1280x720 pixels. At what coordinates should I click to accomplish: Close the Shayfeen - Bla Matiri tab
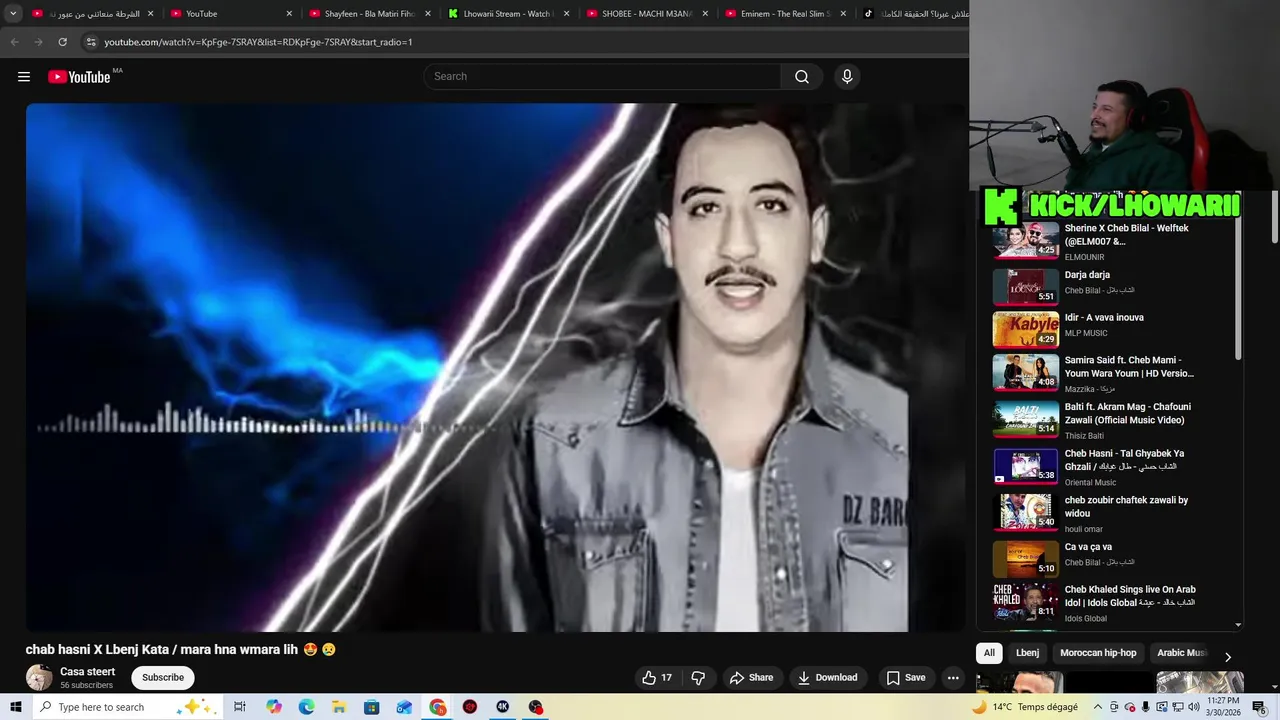[428, 14]
